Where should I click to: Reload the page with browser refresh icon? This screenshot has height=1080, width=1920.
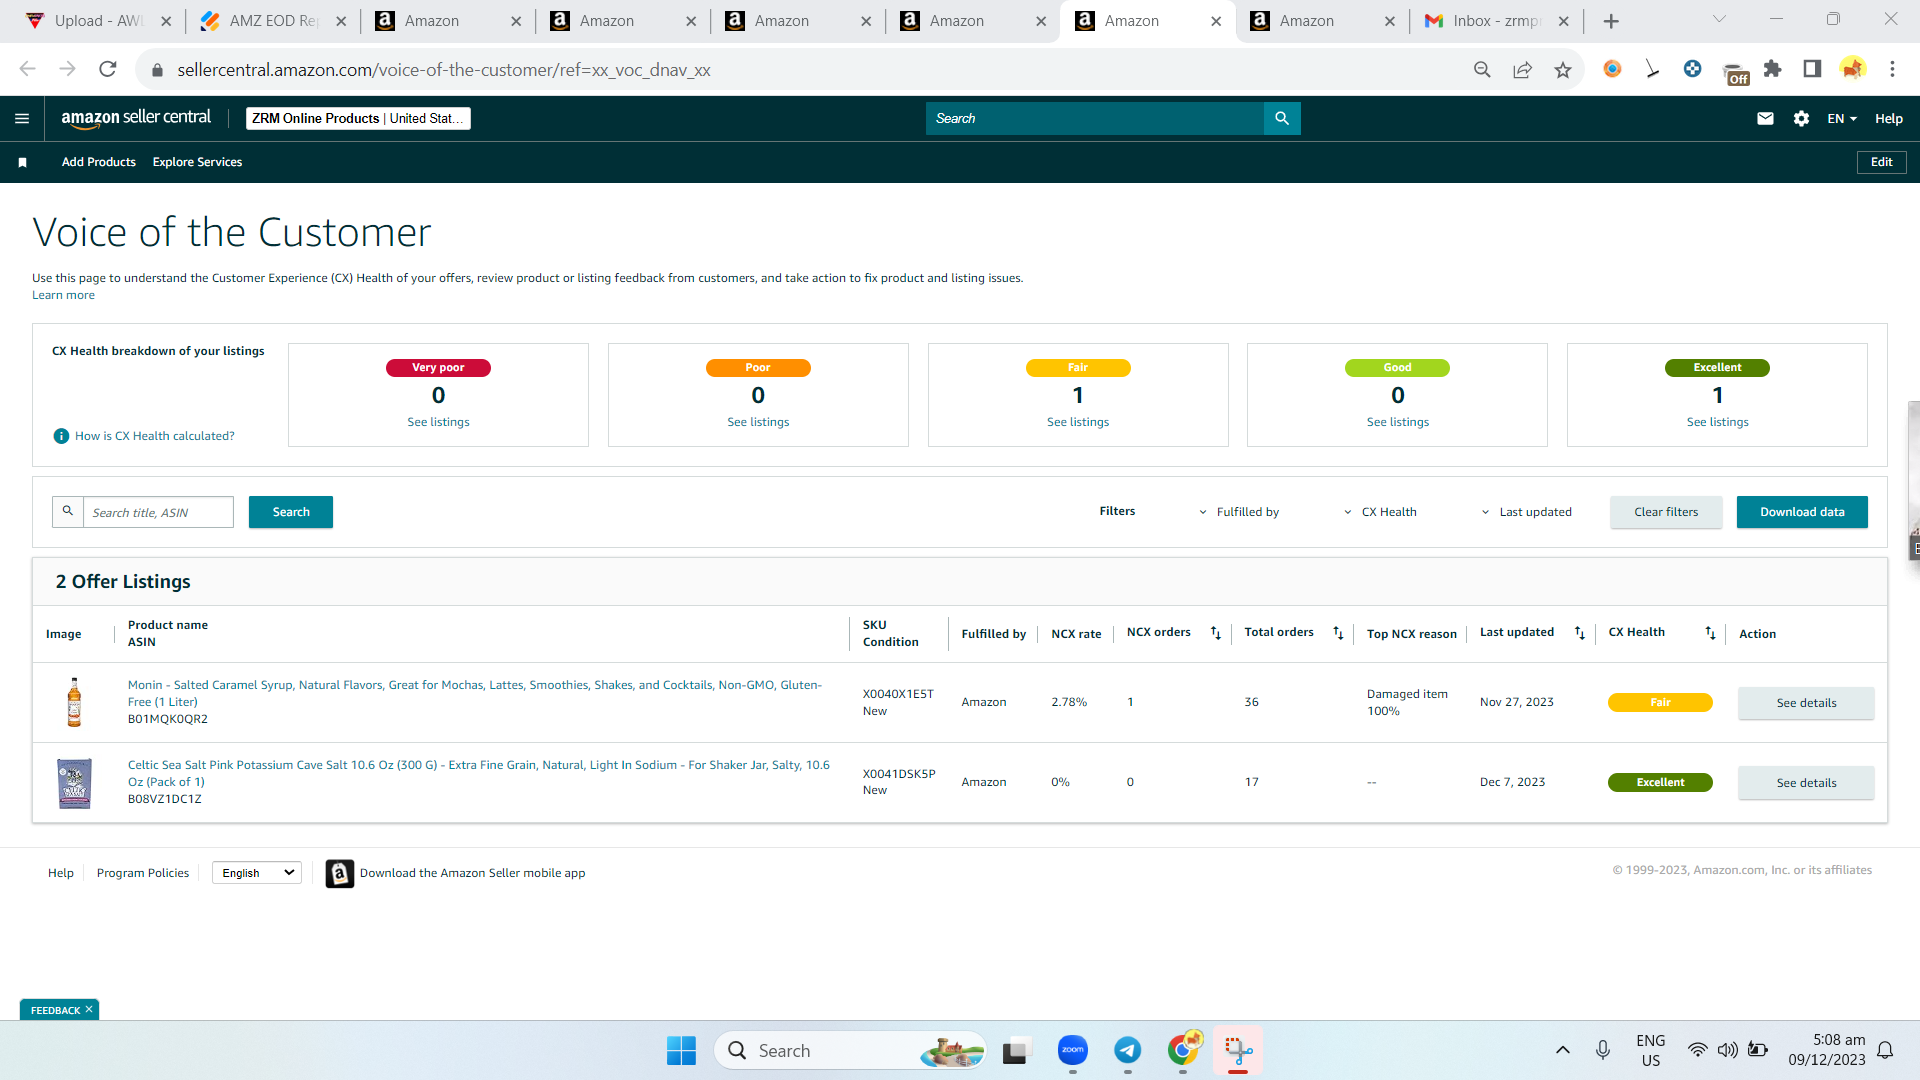point(108,69)
